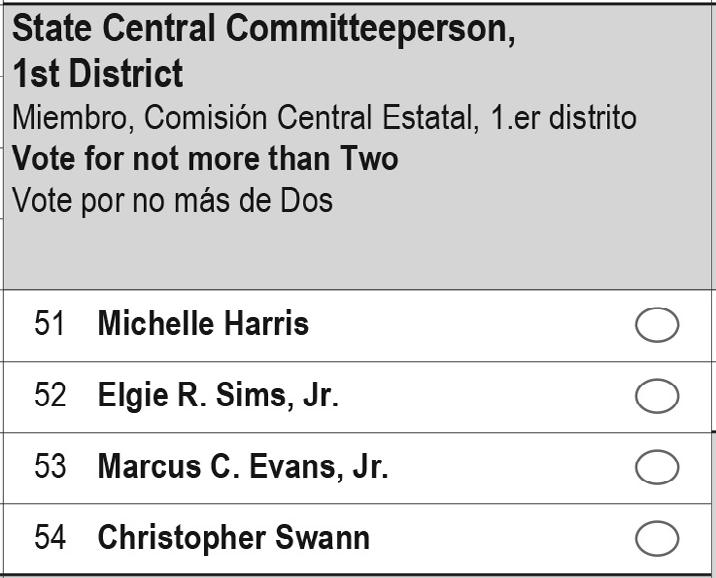Screen dimensions: 716x578
Task: Click the 1st District heading line
Action: click(x=98, y=73)
